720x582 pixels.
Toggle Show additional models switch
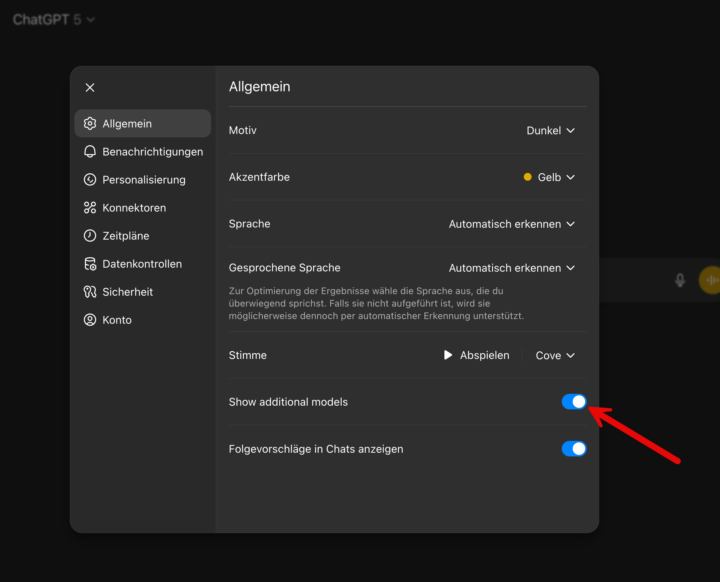coord(574,402)
